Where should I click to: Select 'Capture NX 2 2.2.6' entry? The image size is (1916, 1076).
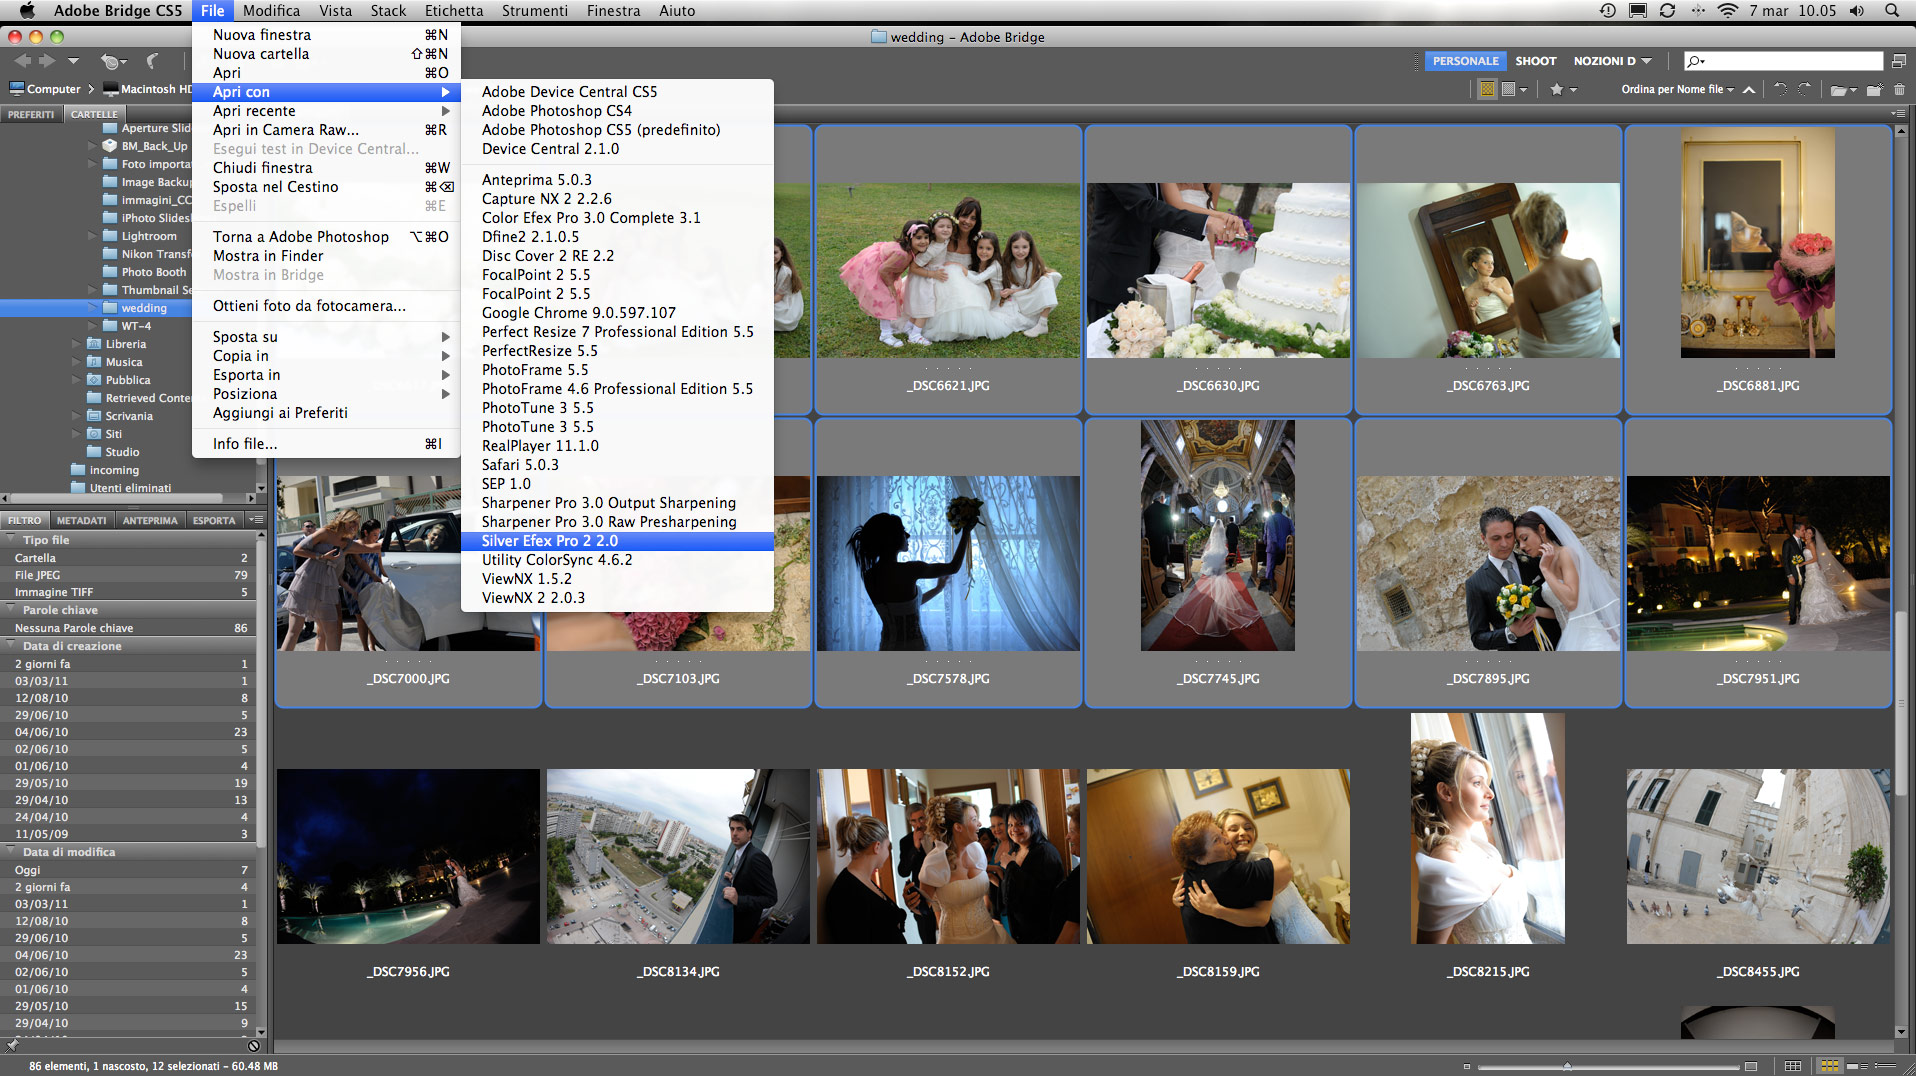click(617, 199)
